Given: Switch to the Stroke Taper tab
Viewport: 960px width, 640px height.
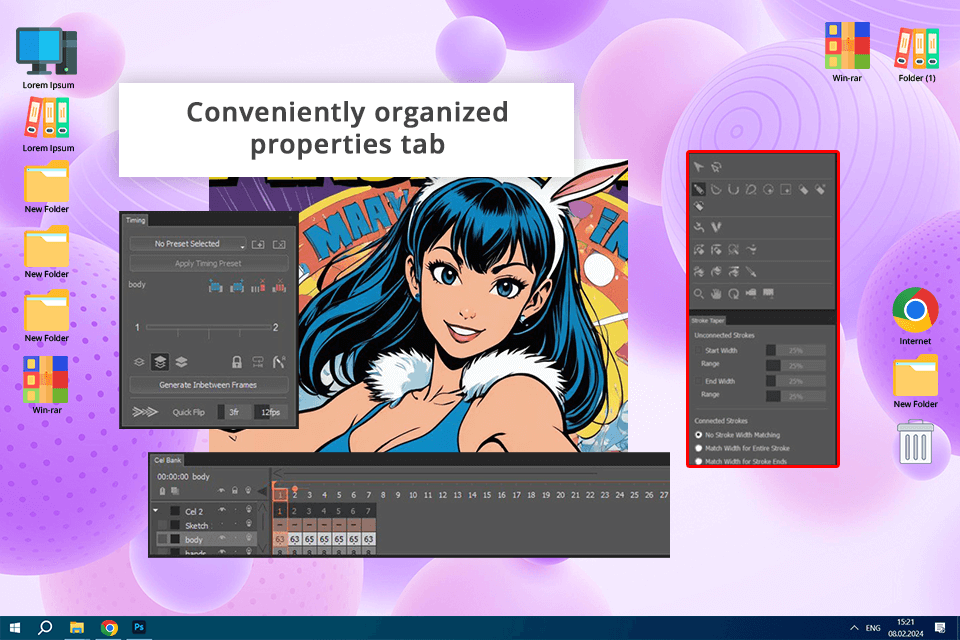Looking at the screenshot, I should point(708,320).
